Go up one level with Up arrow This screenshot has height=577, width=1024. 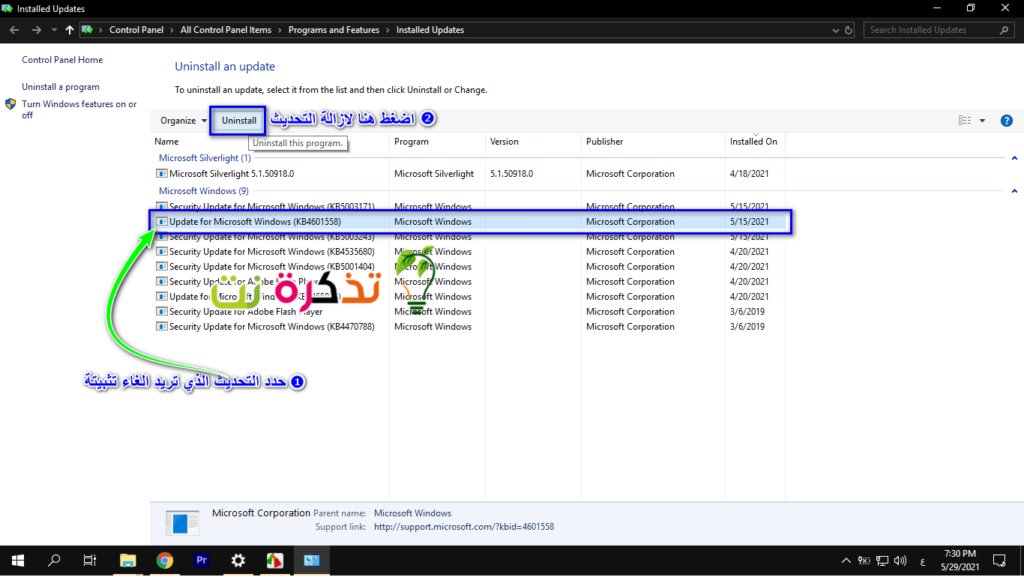click(x=69, y=30)
